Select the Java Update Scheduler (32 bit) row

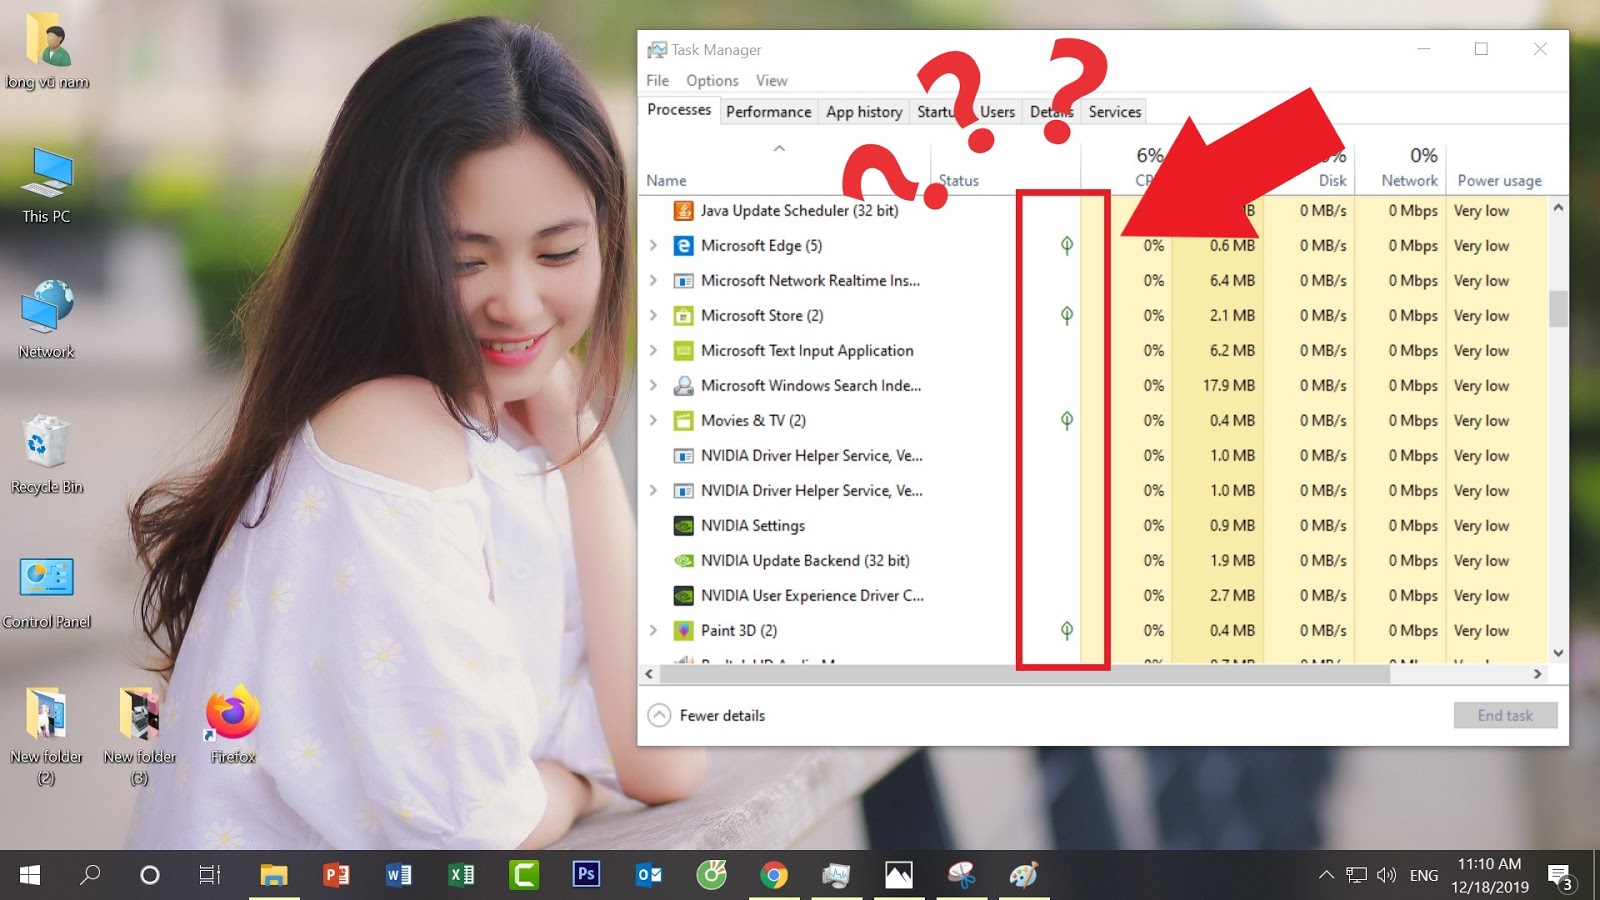pyautogui.click(x=1092, y=211)
